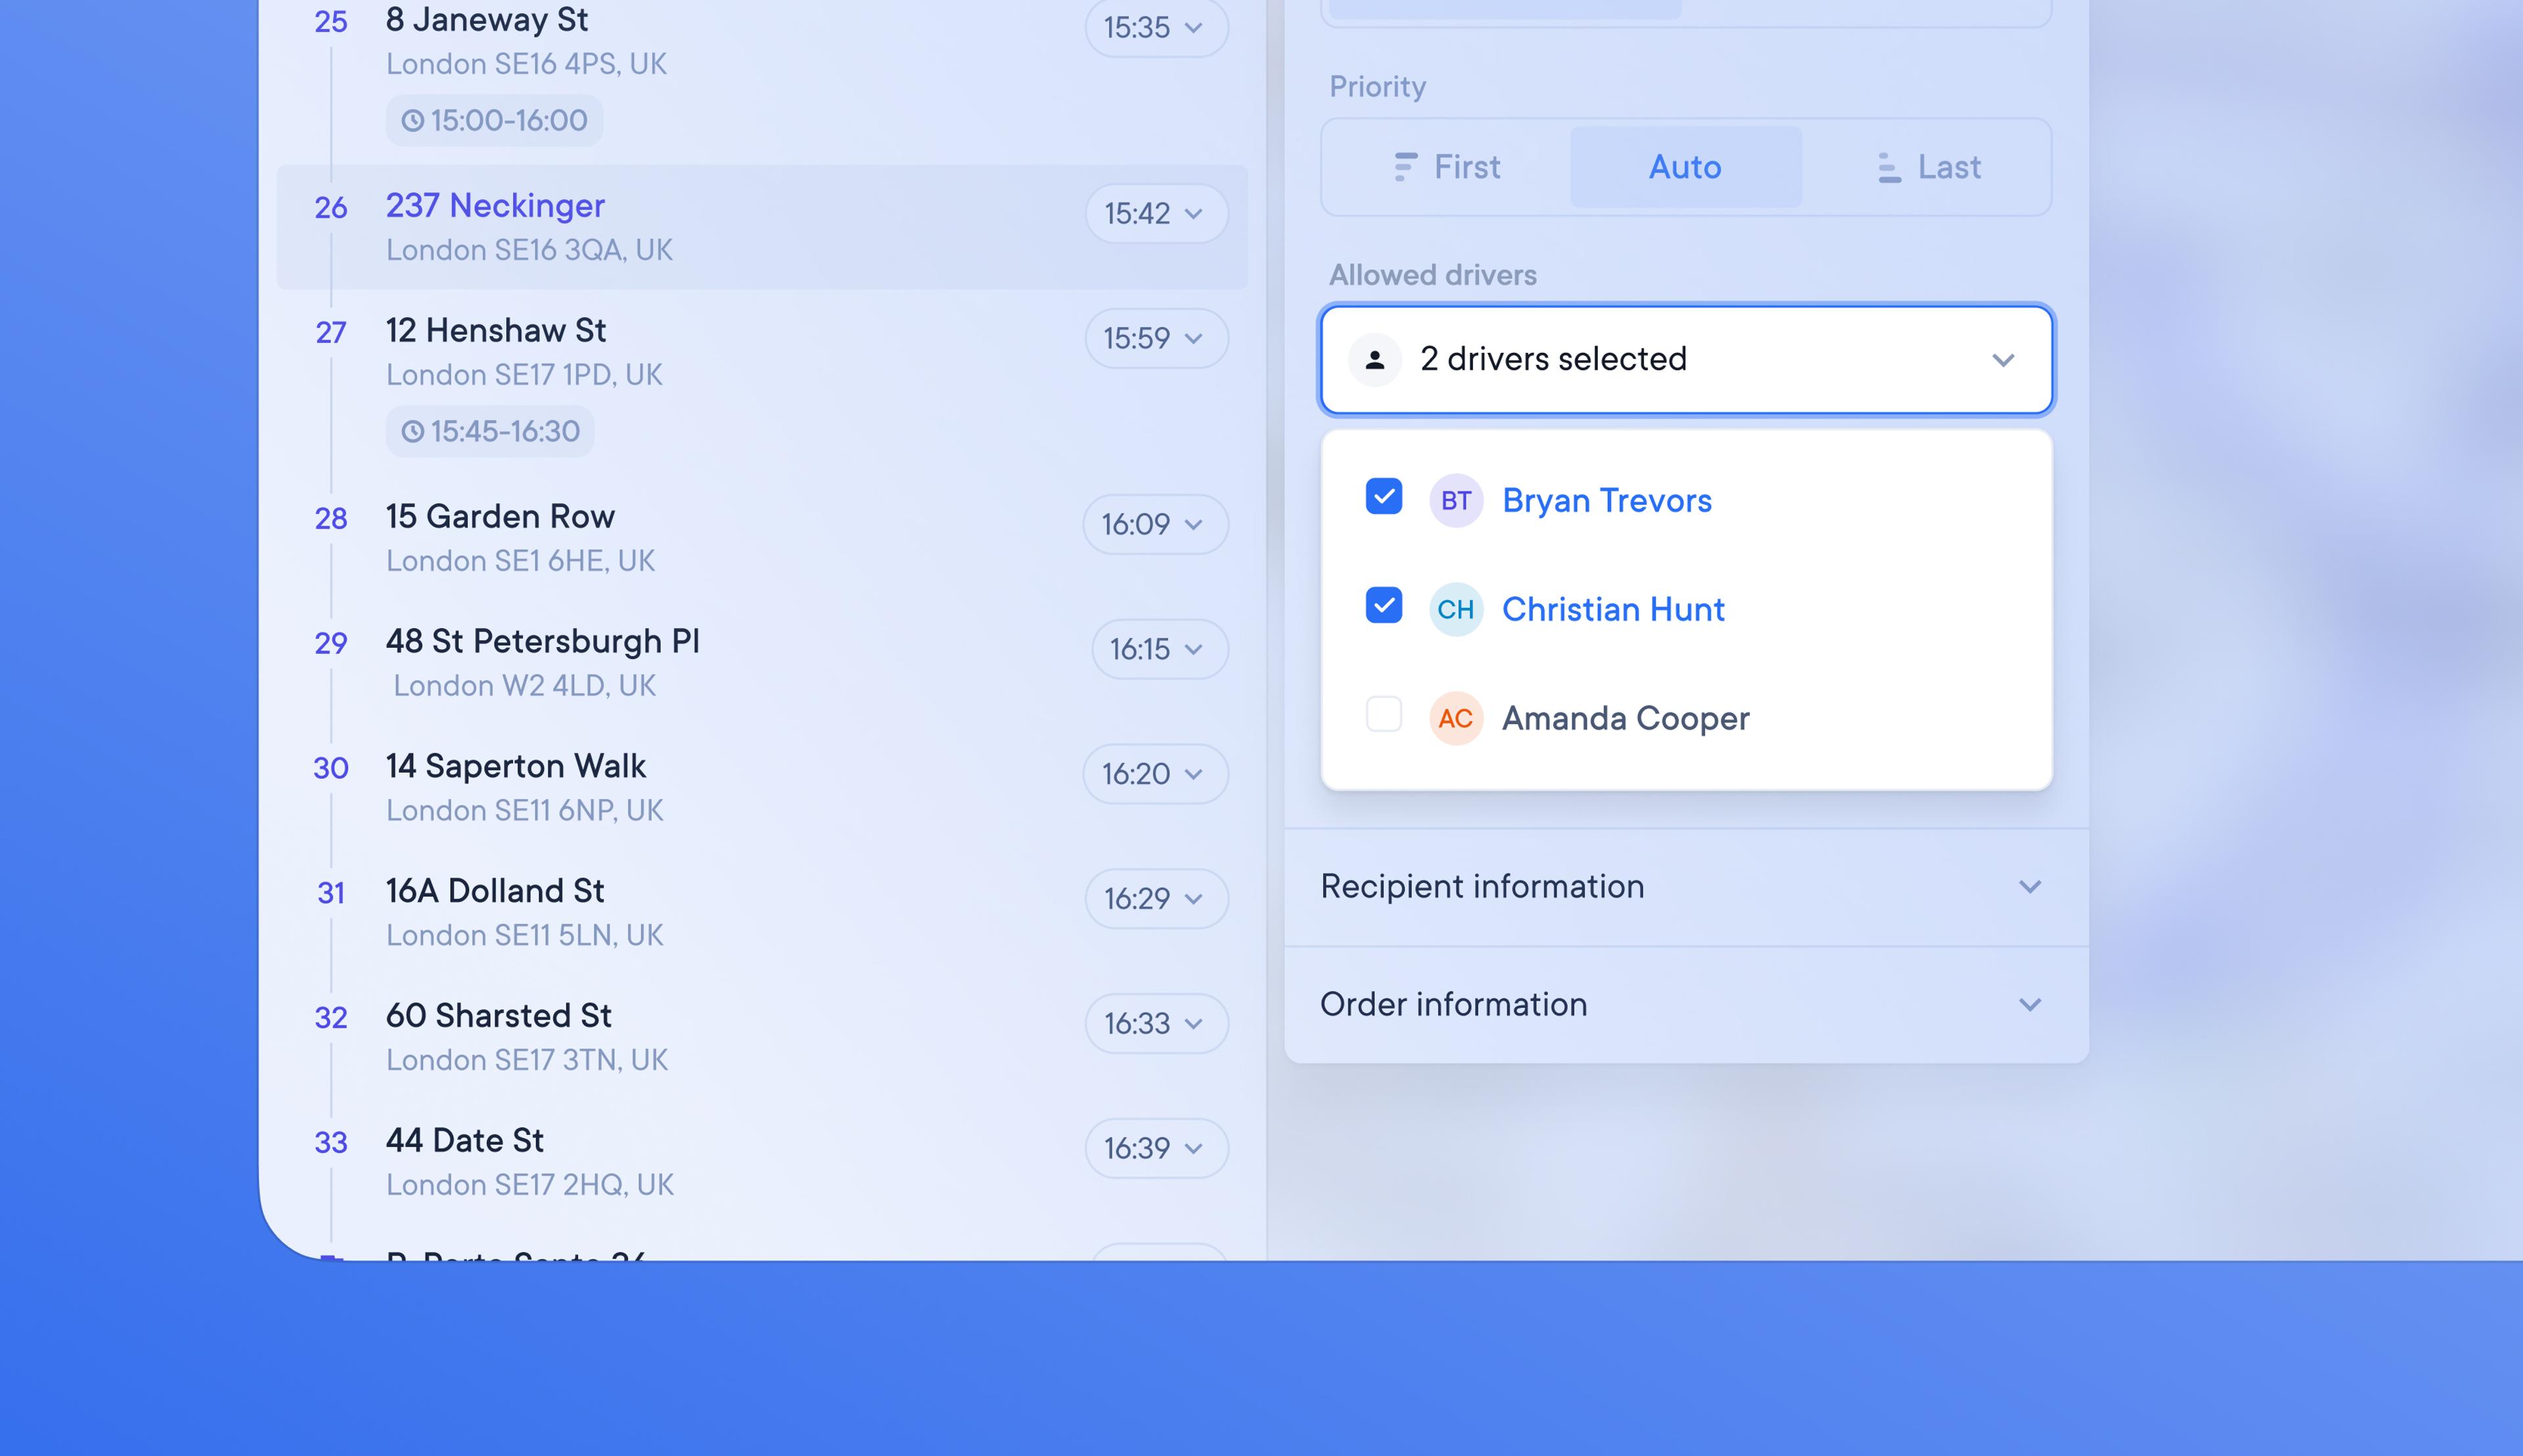This screenshot has height=1456, width=2523.
Task: Collapse the 2 drivers selected dropdown
Action: (2002, 360)
